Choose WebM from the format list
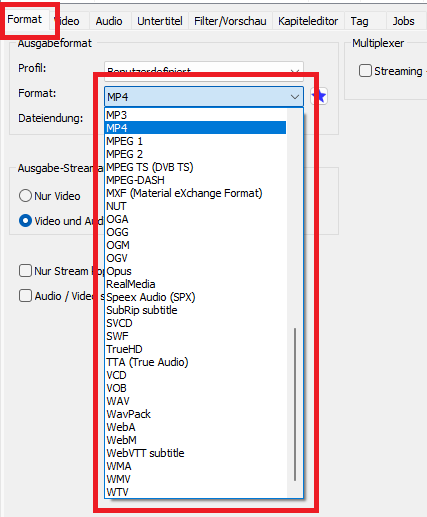The width and height of the screenshot is (427, 517). click(196, 440)
